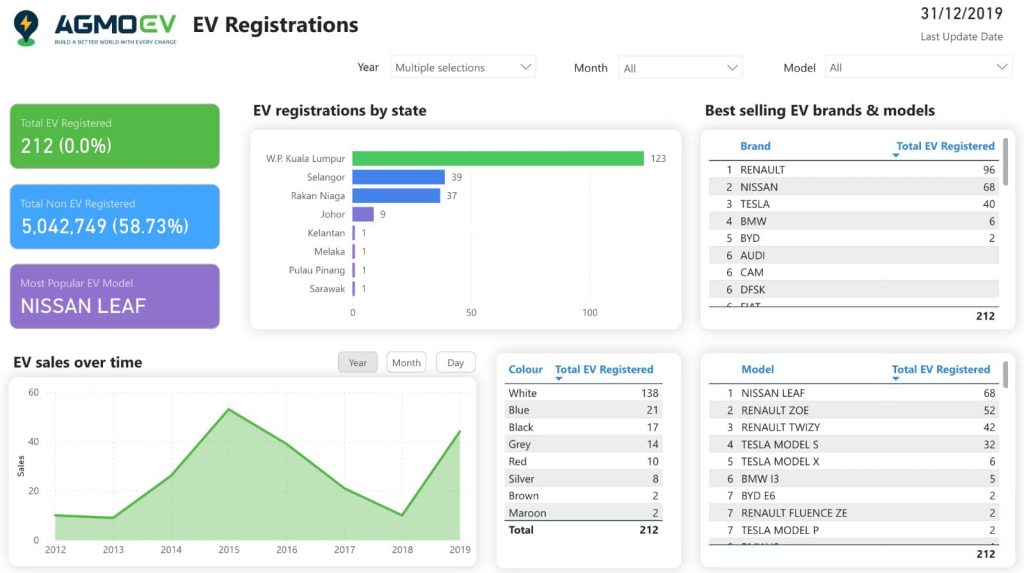
Task: Switch the sales chart to Month view
Action: tap(406, 362)
